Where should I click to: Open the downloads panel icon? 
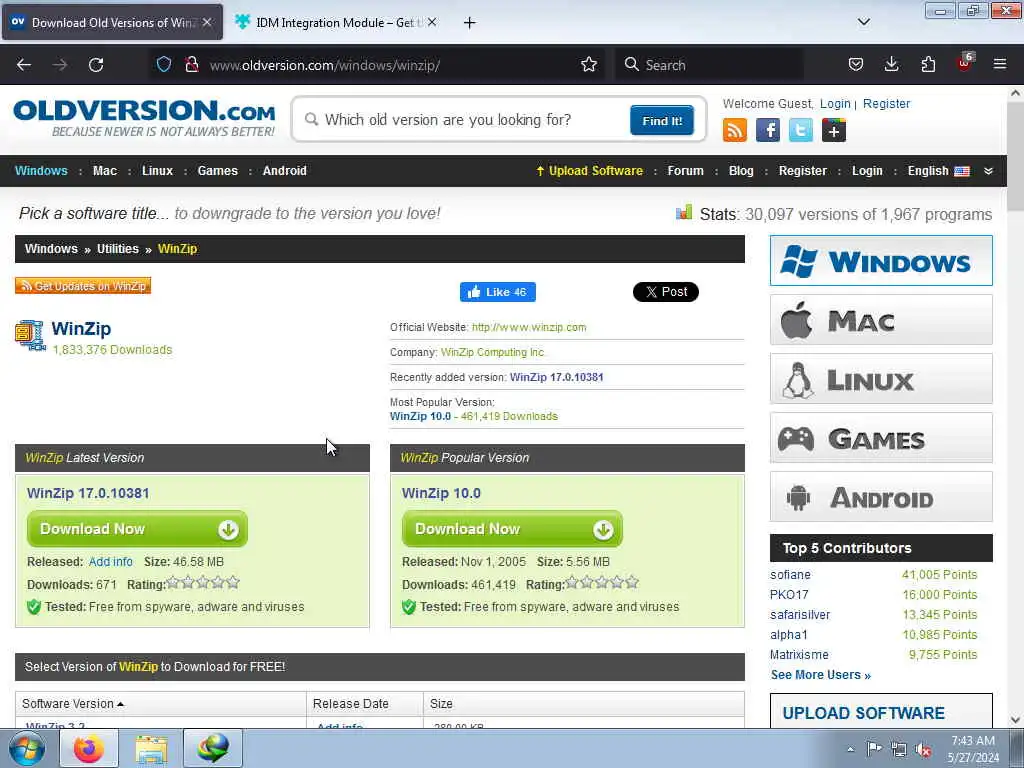pos(891,64)
